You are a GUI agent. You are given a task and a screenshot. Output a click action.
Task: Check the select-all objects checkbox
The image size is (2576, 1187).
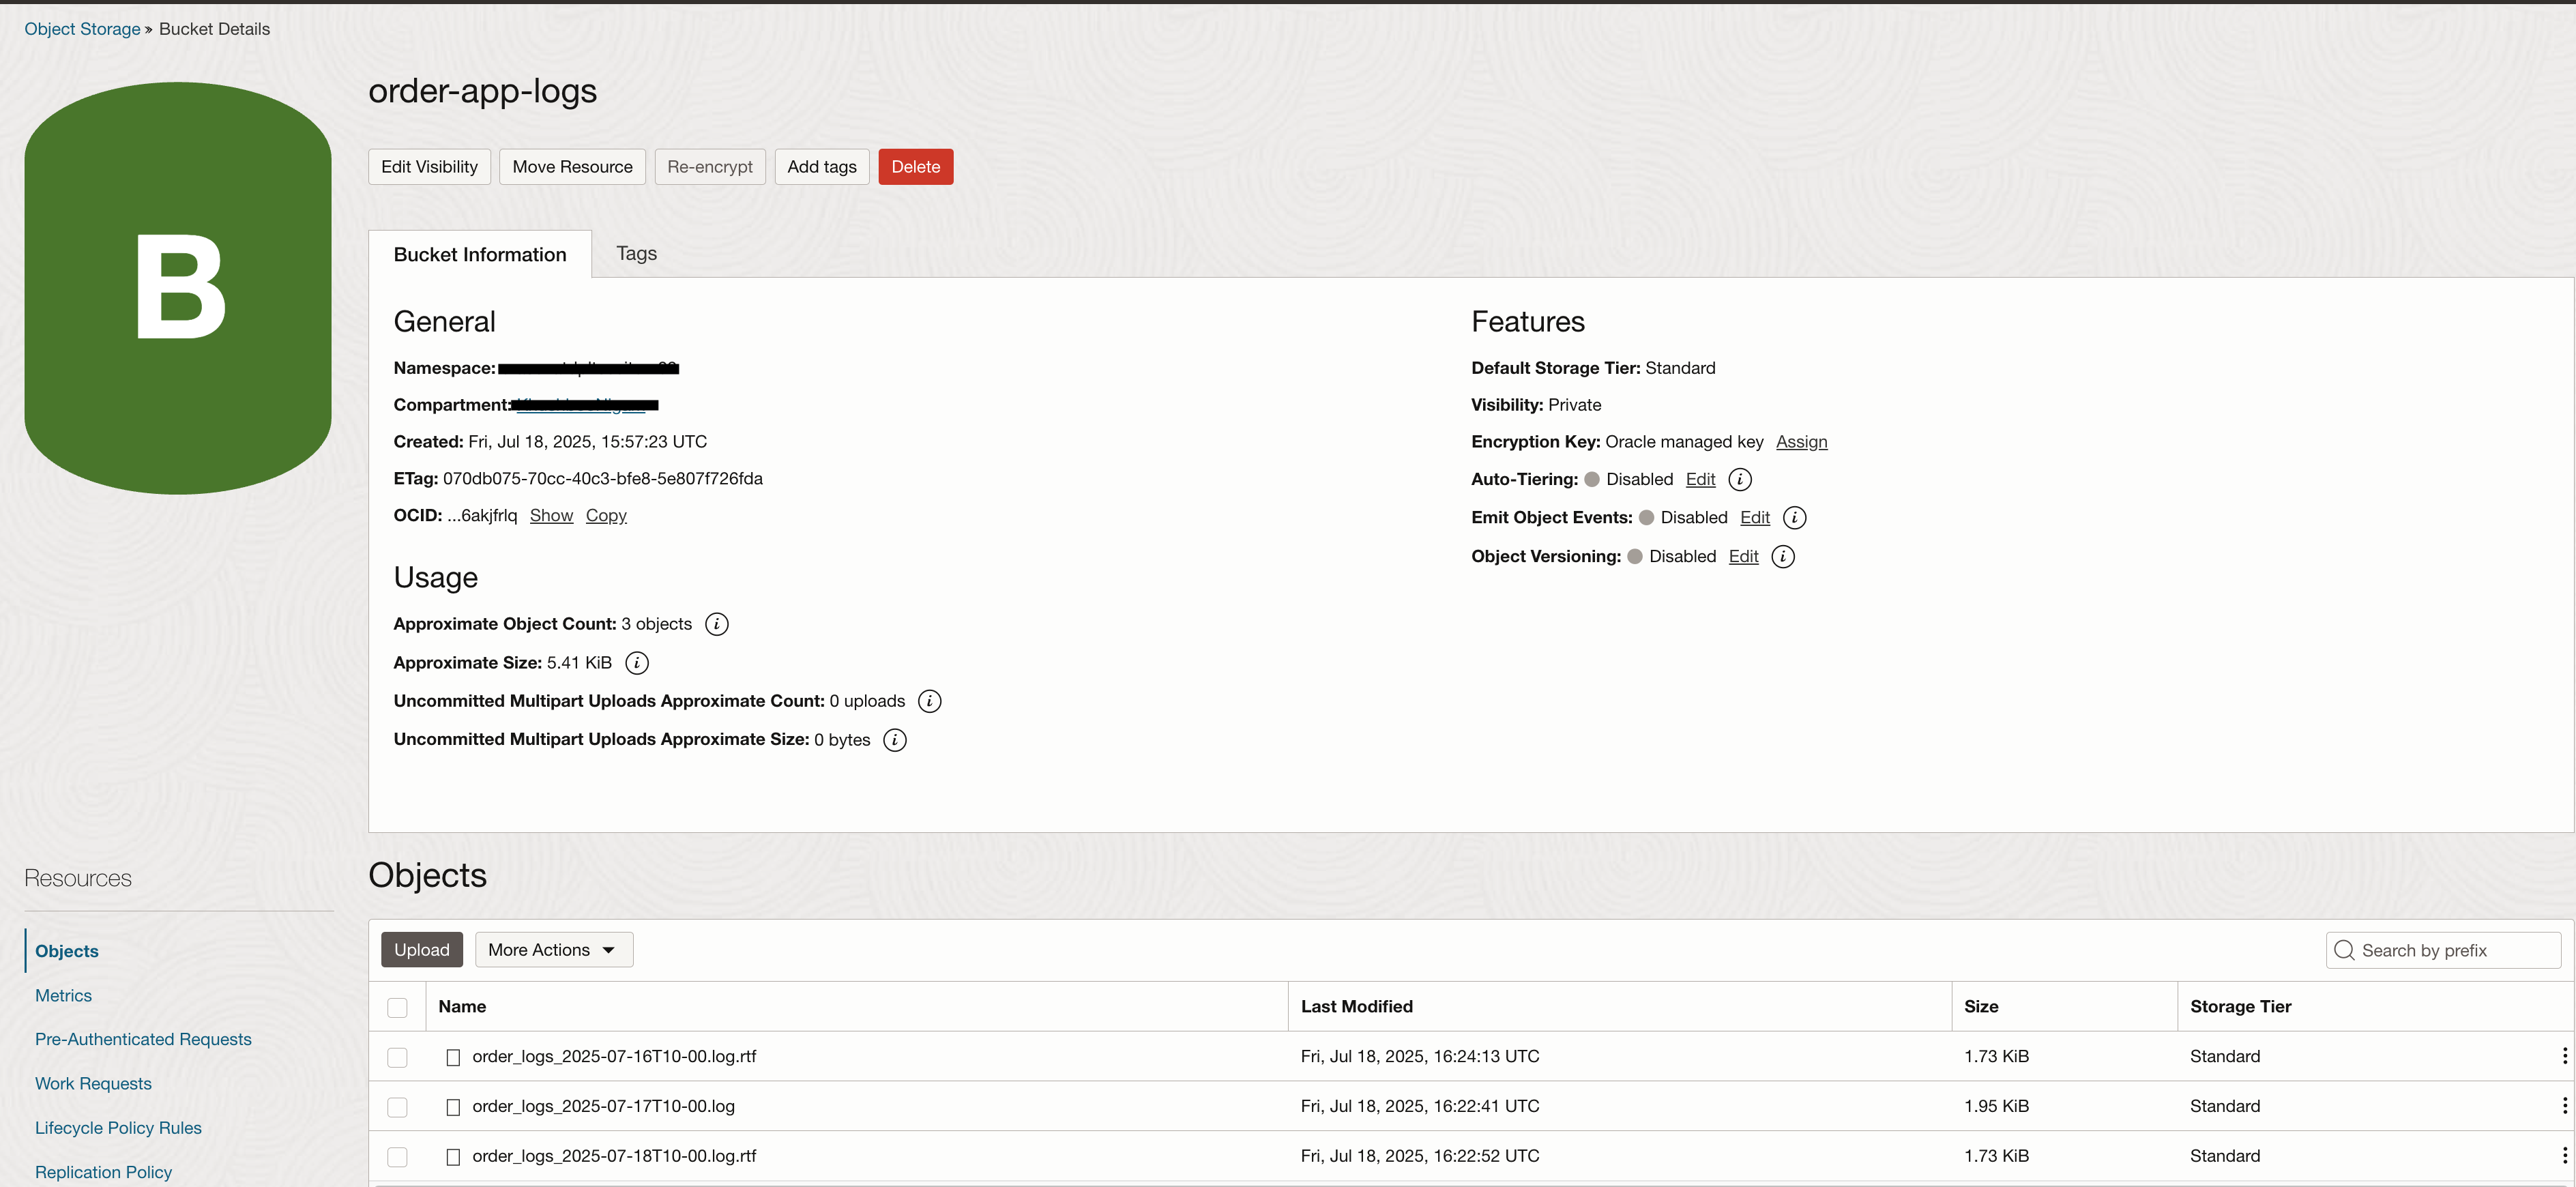tap(397, 1007)
